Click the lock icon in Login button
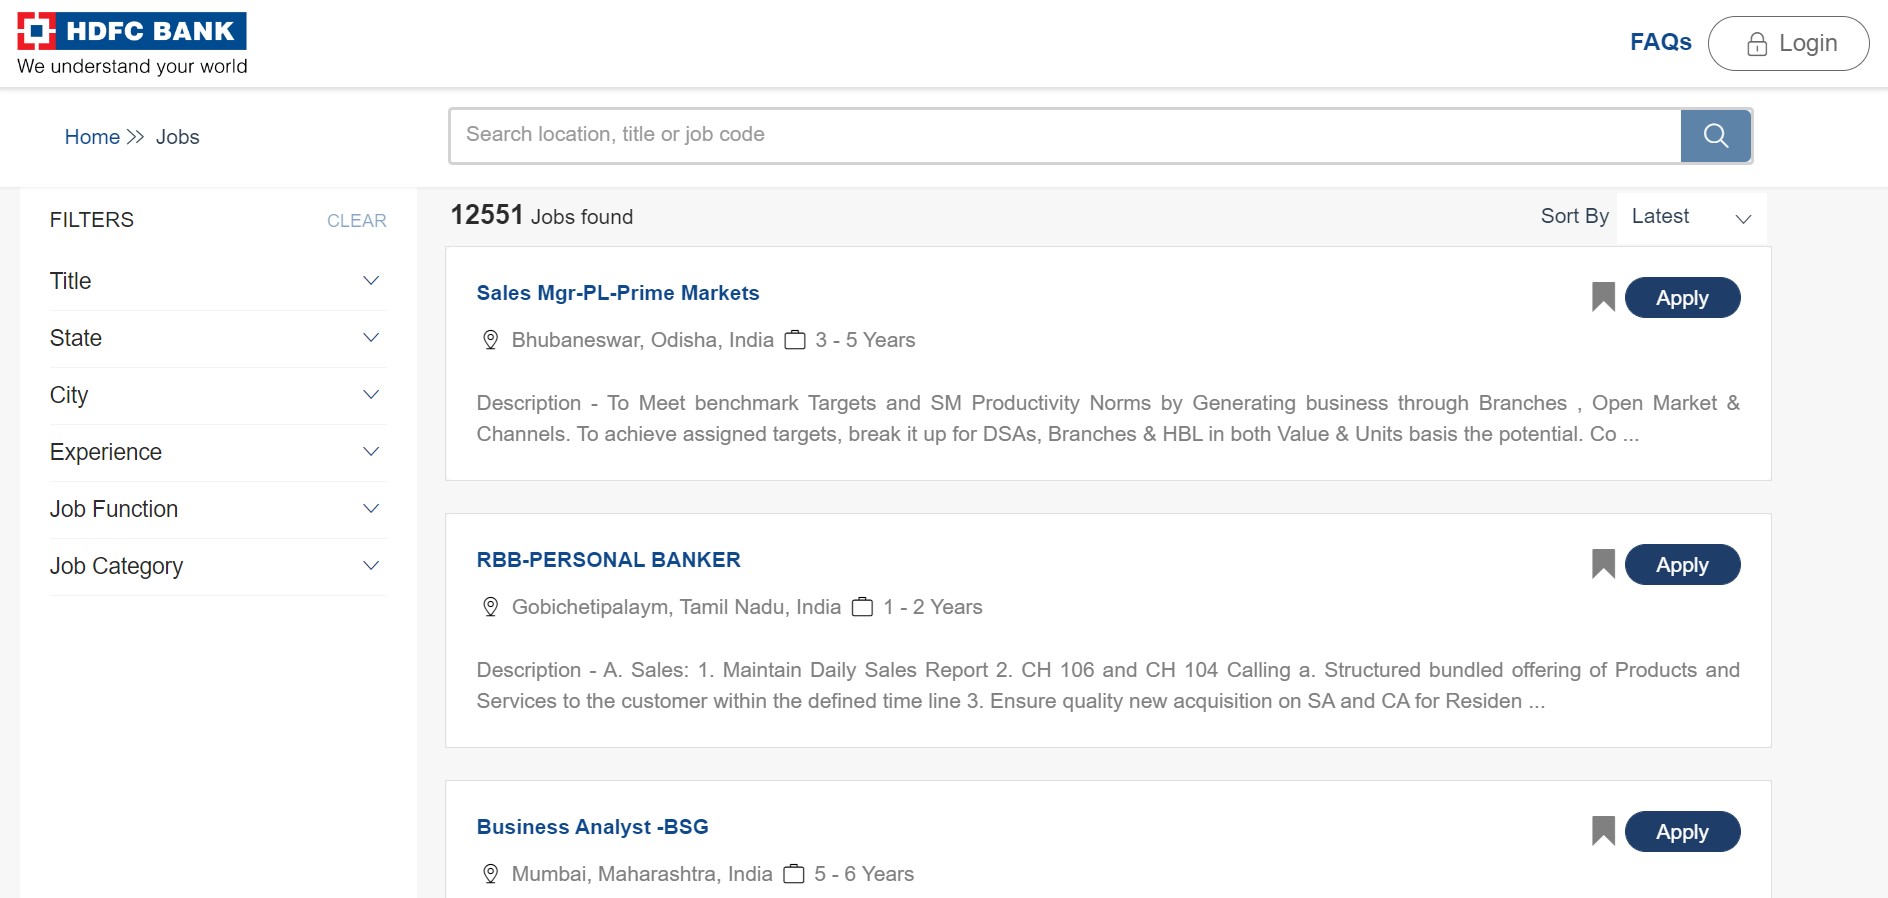This screenshot has height=898, width=1888. coord(1757,44)
